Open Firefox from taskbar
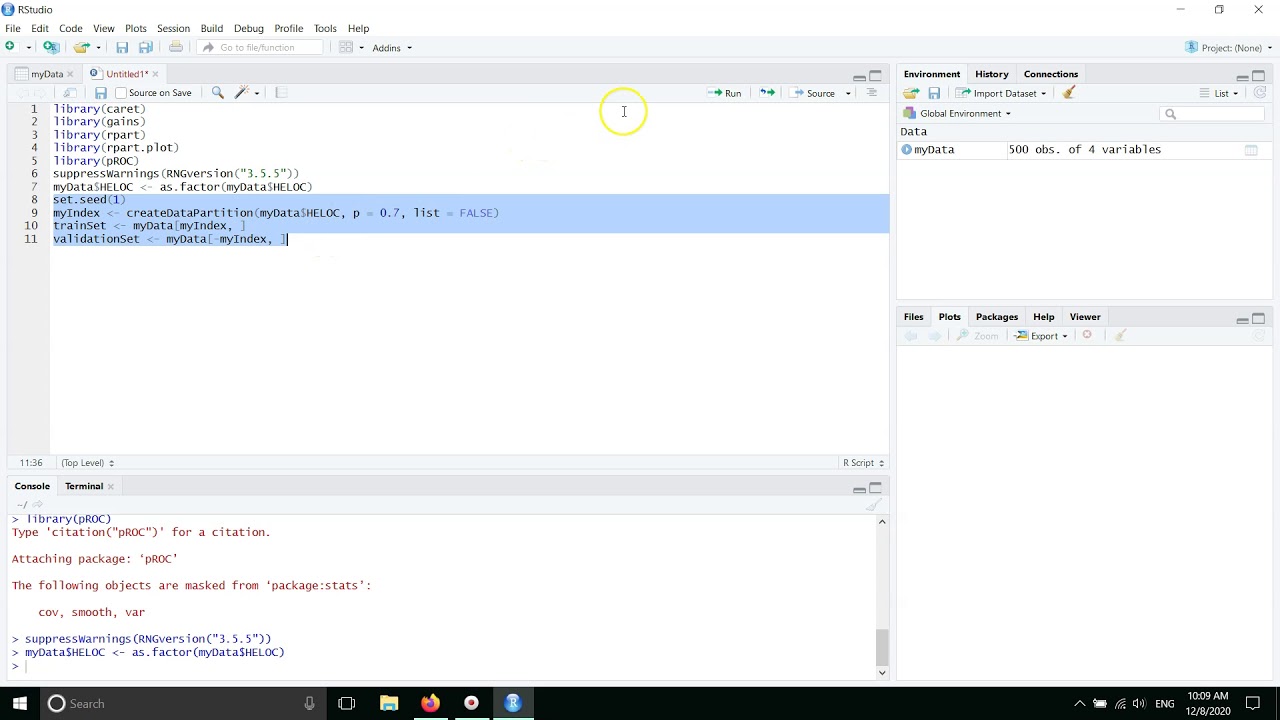 [x=430, y=703]
